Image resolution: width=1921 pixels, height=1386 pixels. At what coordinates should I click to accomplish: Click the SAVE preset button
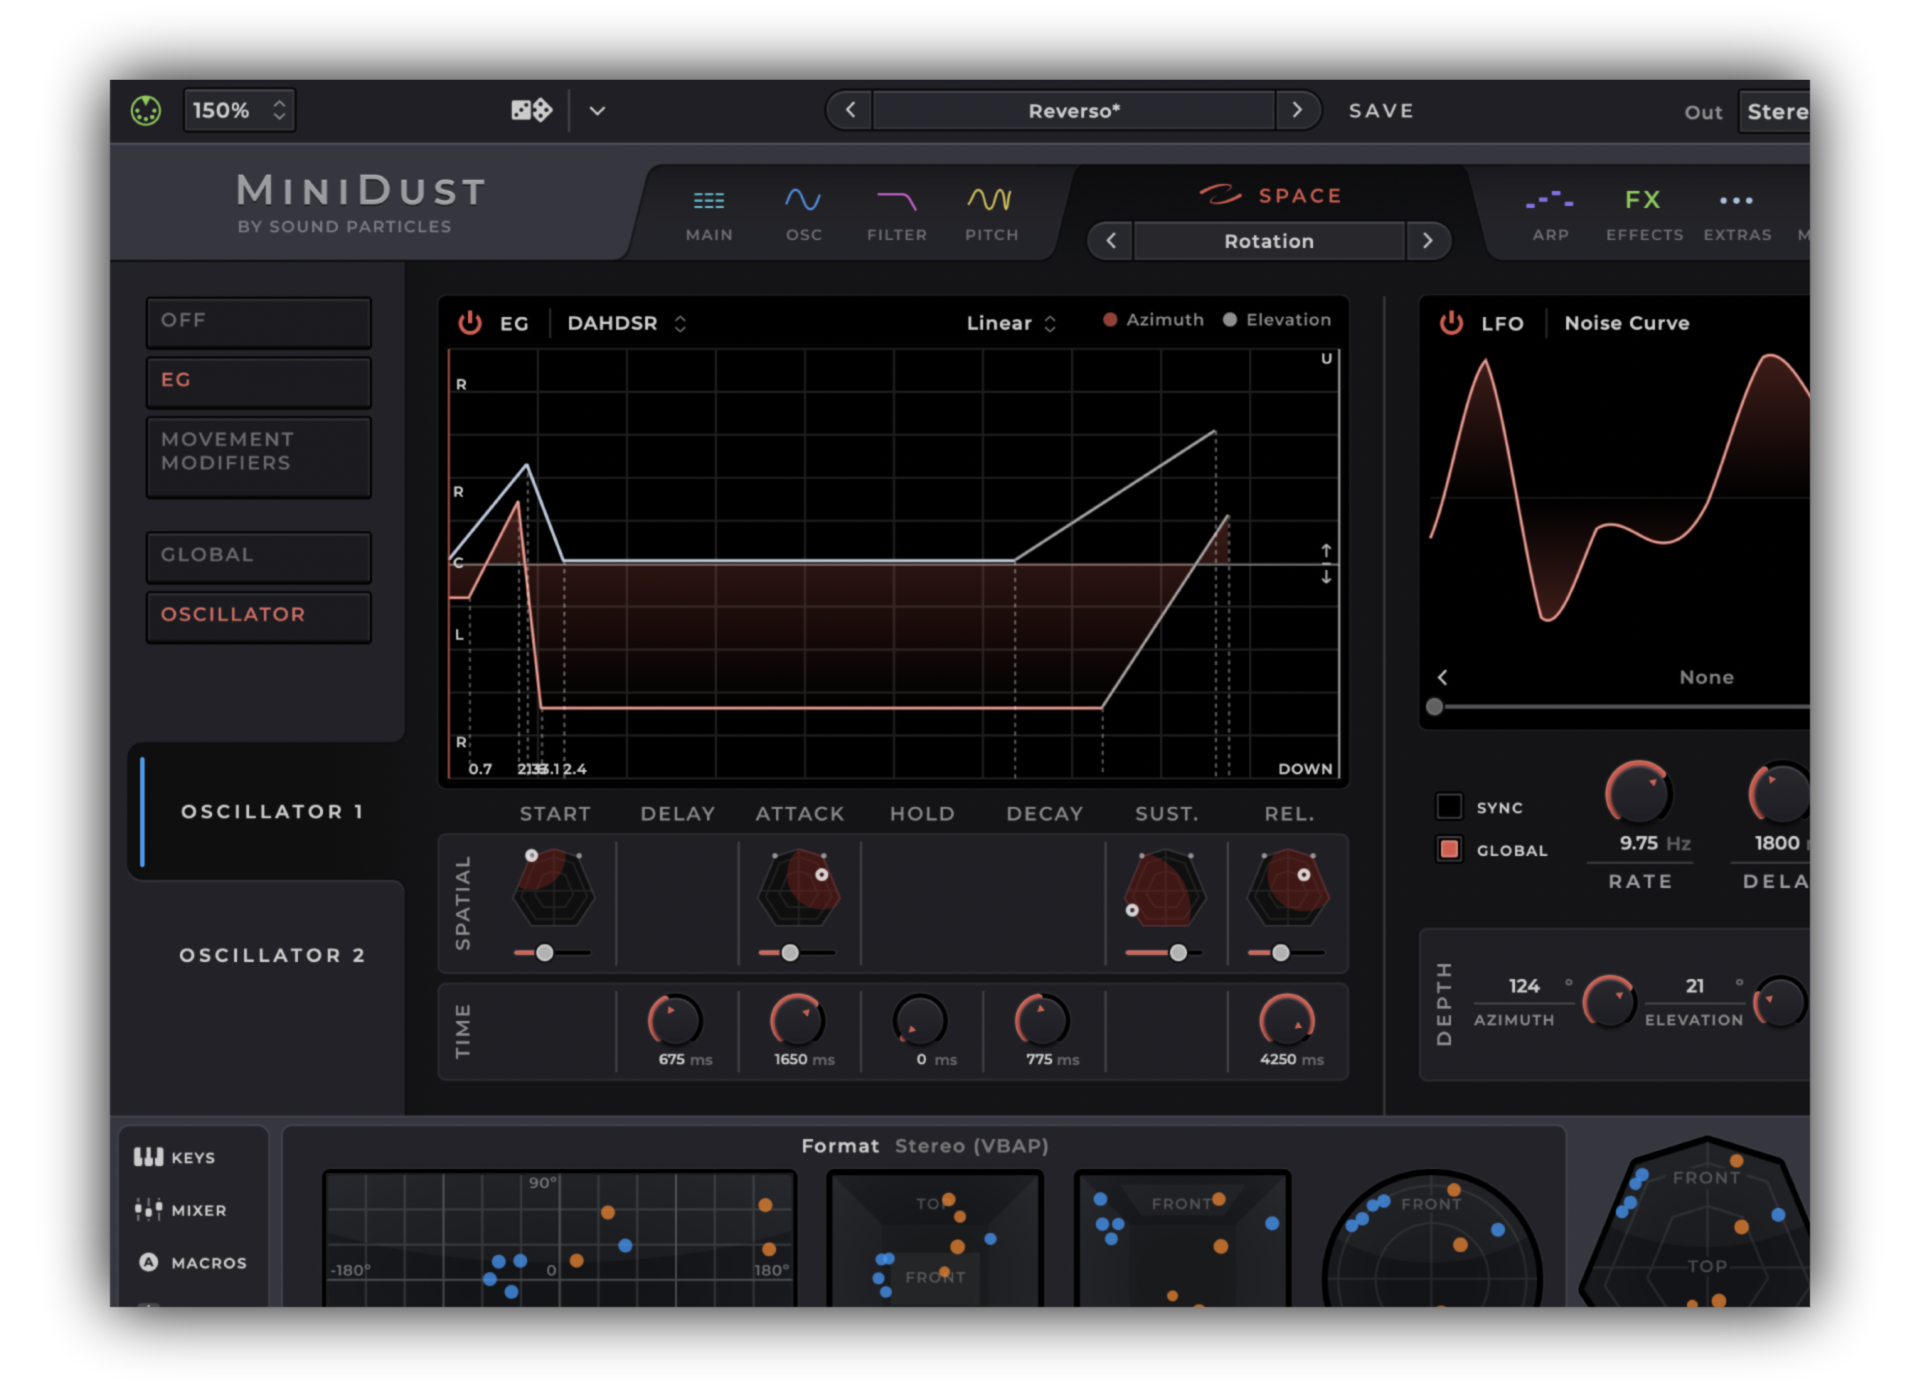(x=1380, y=110)
